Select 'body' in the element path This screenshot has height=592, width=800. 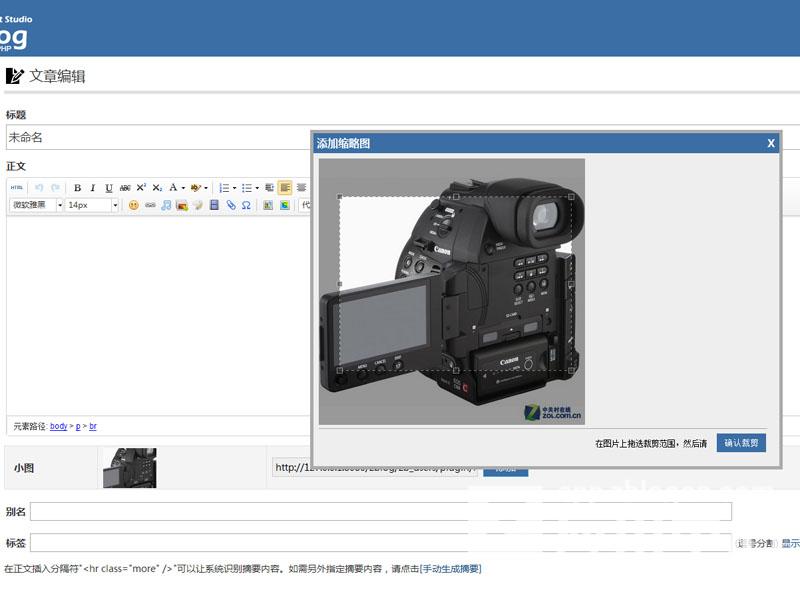coord(59,426)
